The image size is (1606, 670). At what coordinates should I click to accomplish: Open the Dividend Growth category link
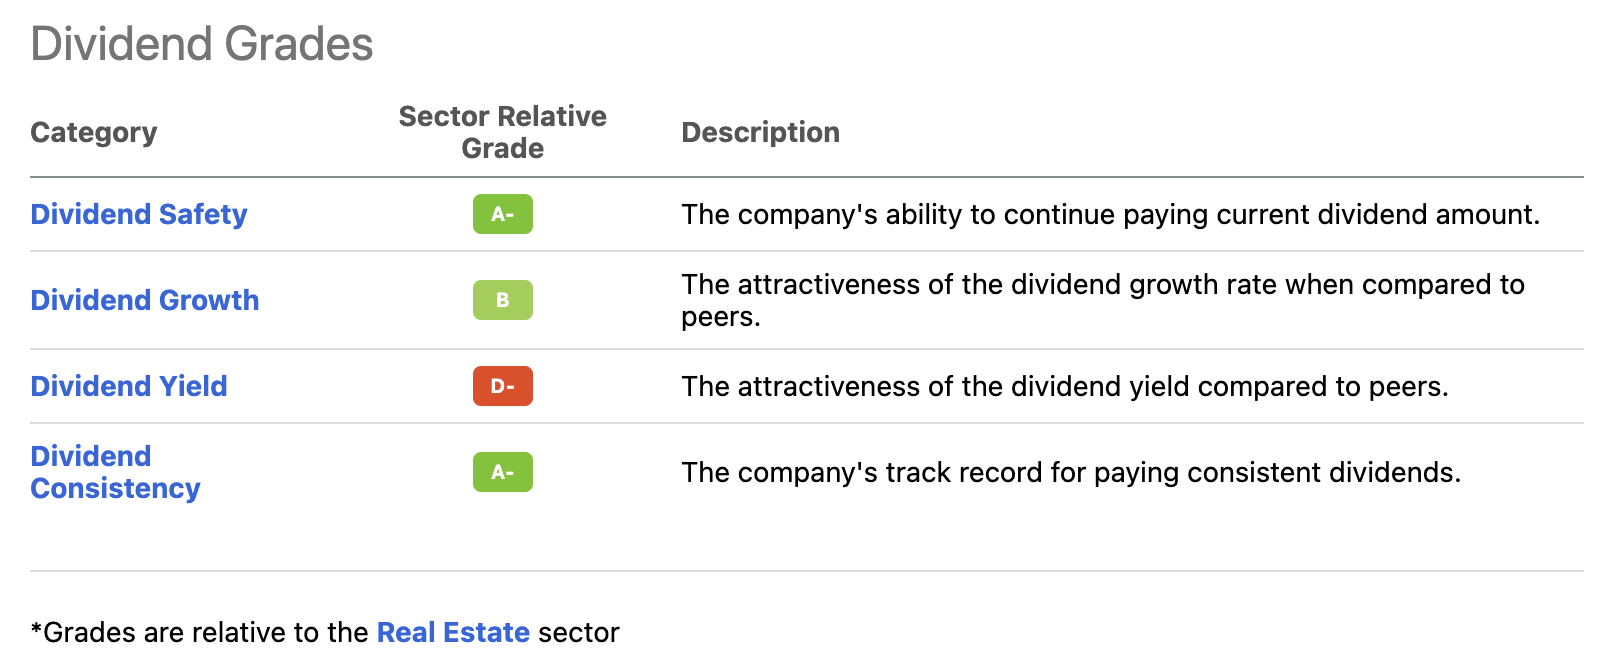[145, 300]
